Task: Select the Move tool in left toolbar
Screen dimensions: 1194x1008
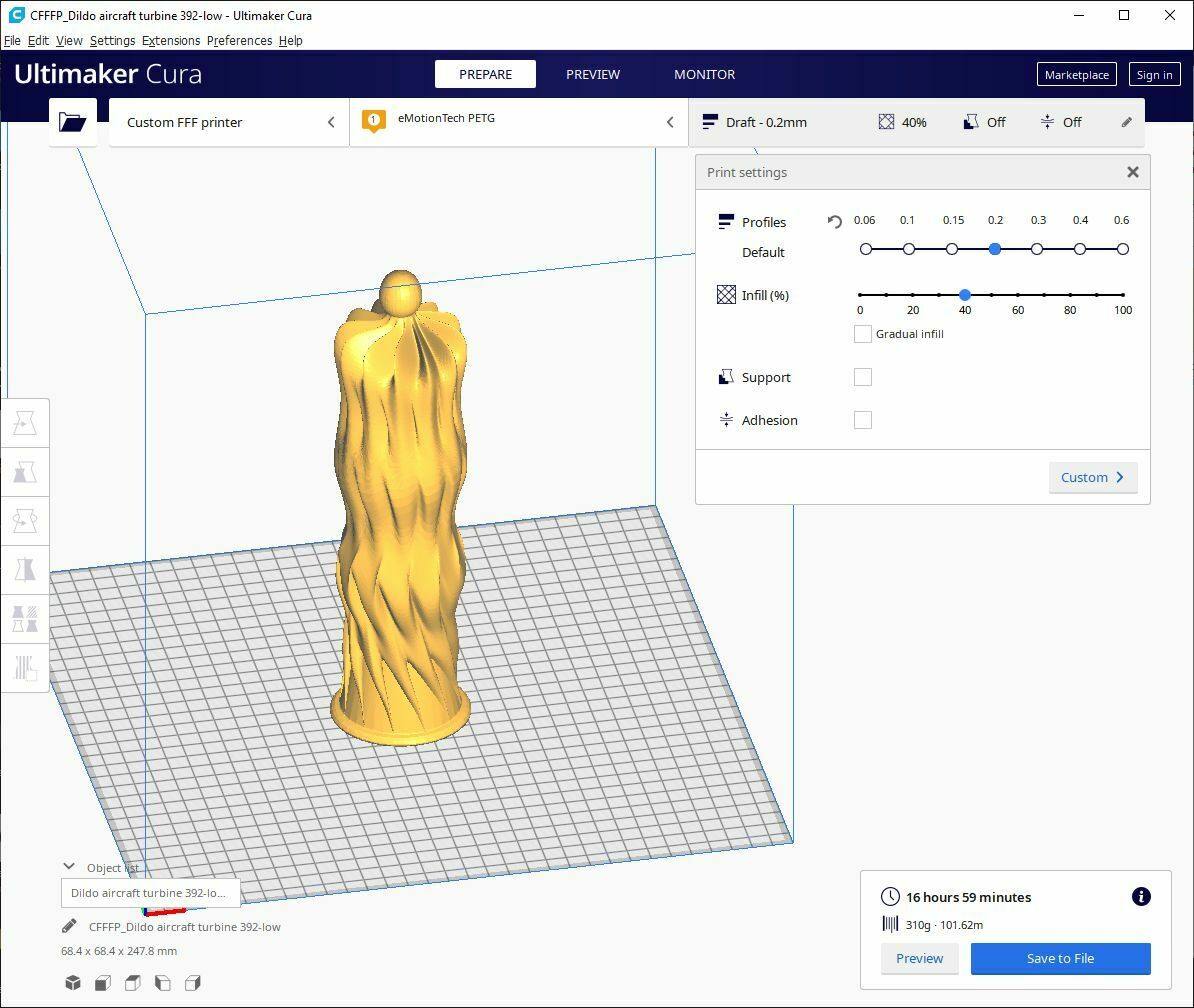Action: point(25,424)
